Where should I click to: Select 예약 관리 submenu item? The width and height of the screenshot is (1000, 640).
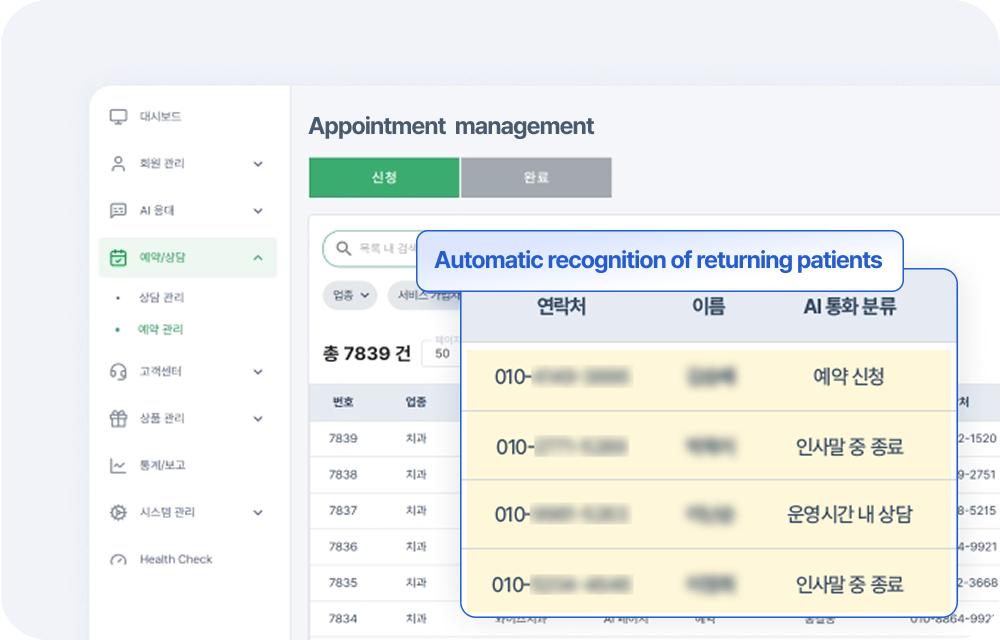pyautogui.click(x=161, y=329)
